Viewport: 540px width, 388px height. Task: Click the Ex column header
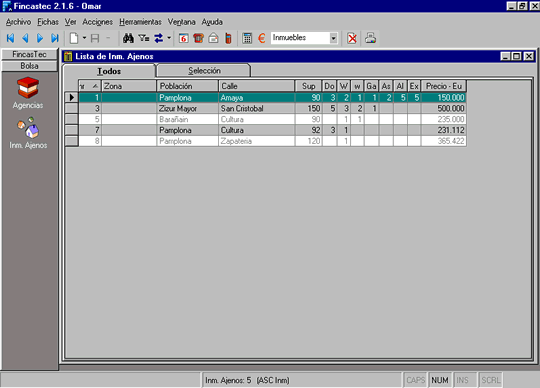click(414, 86)
